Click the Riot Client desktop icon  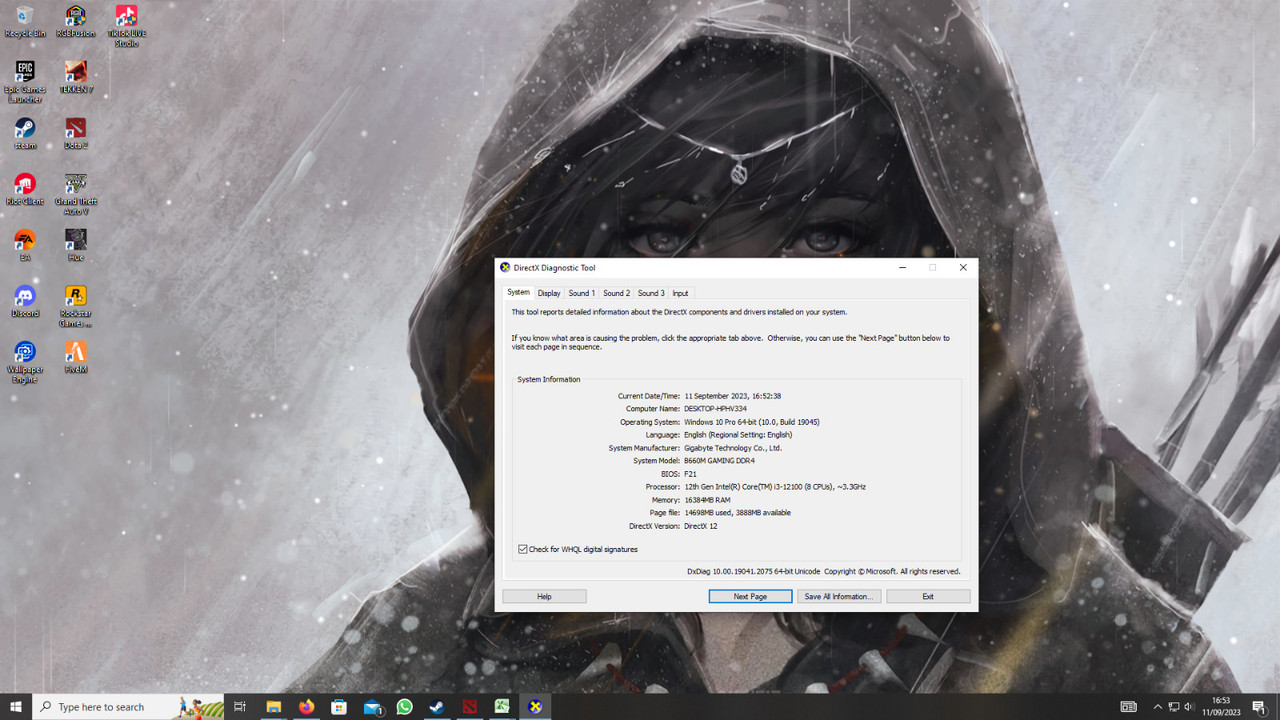[x=25, y=189]
